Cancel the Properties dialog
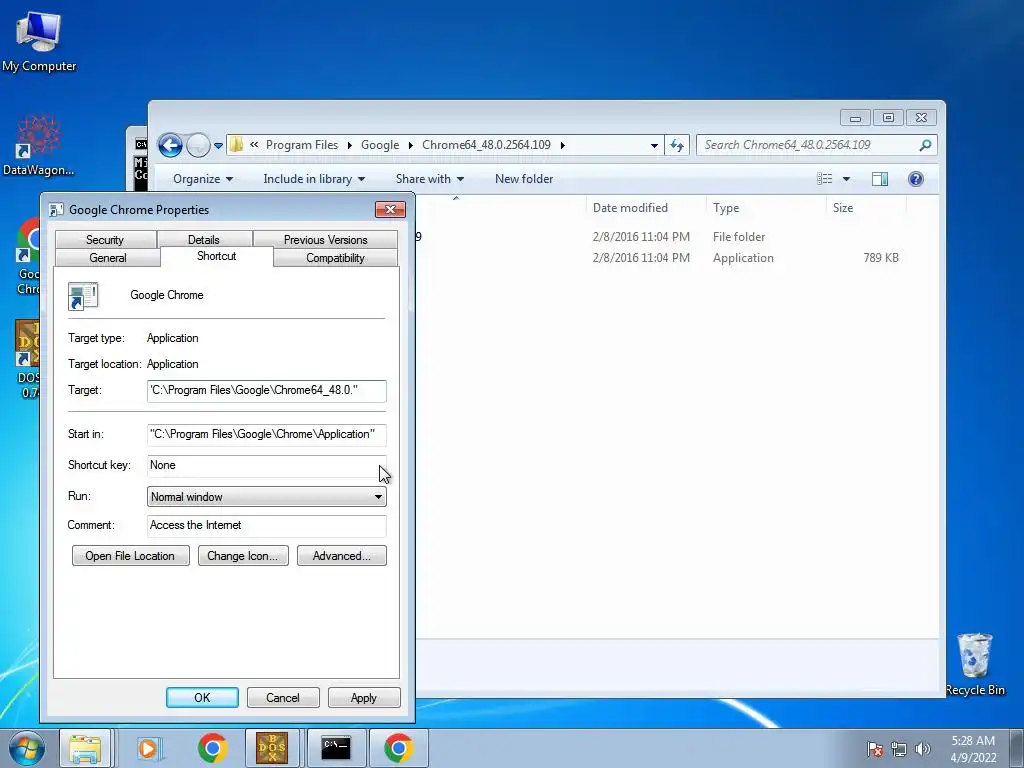1024x768 pixels. 283,697
